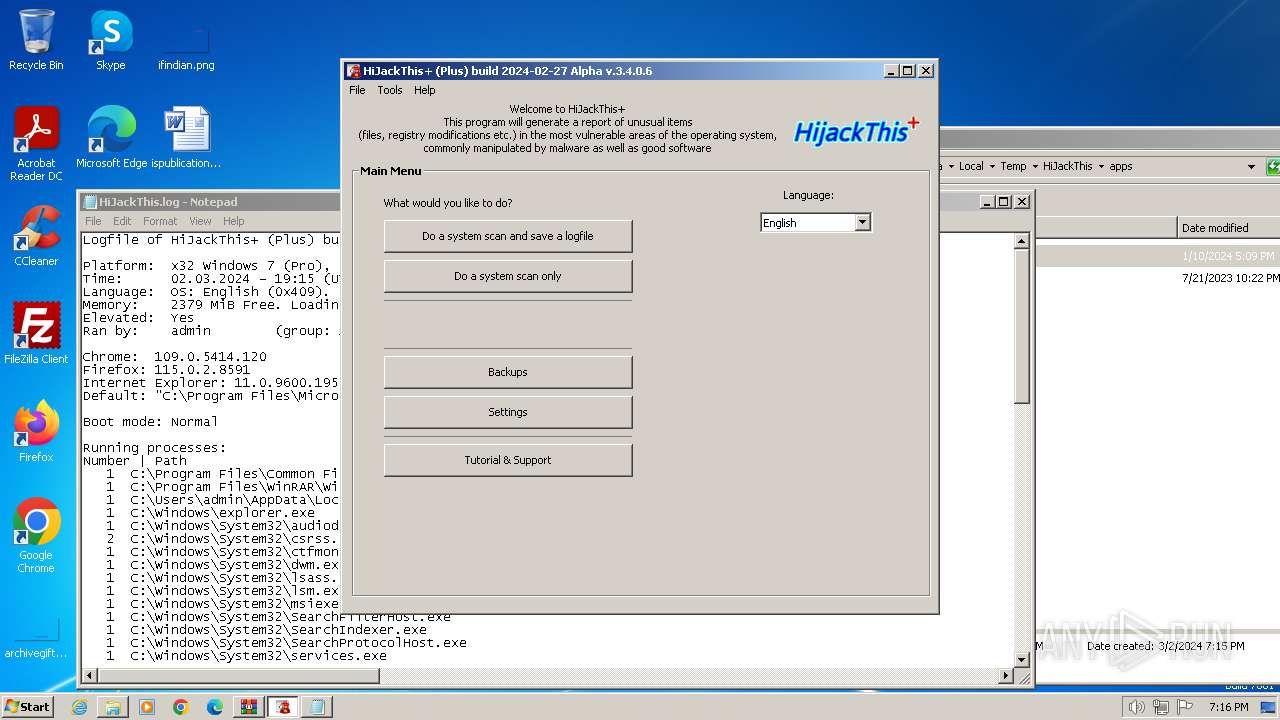Viewport: 1280px width, 720px height.
Task: Open the ispublication Word document icon
Action: coord(186,138)
